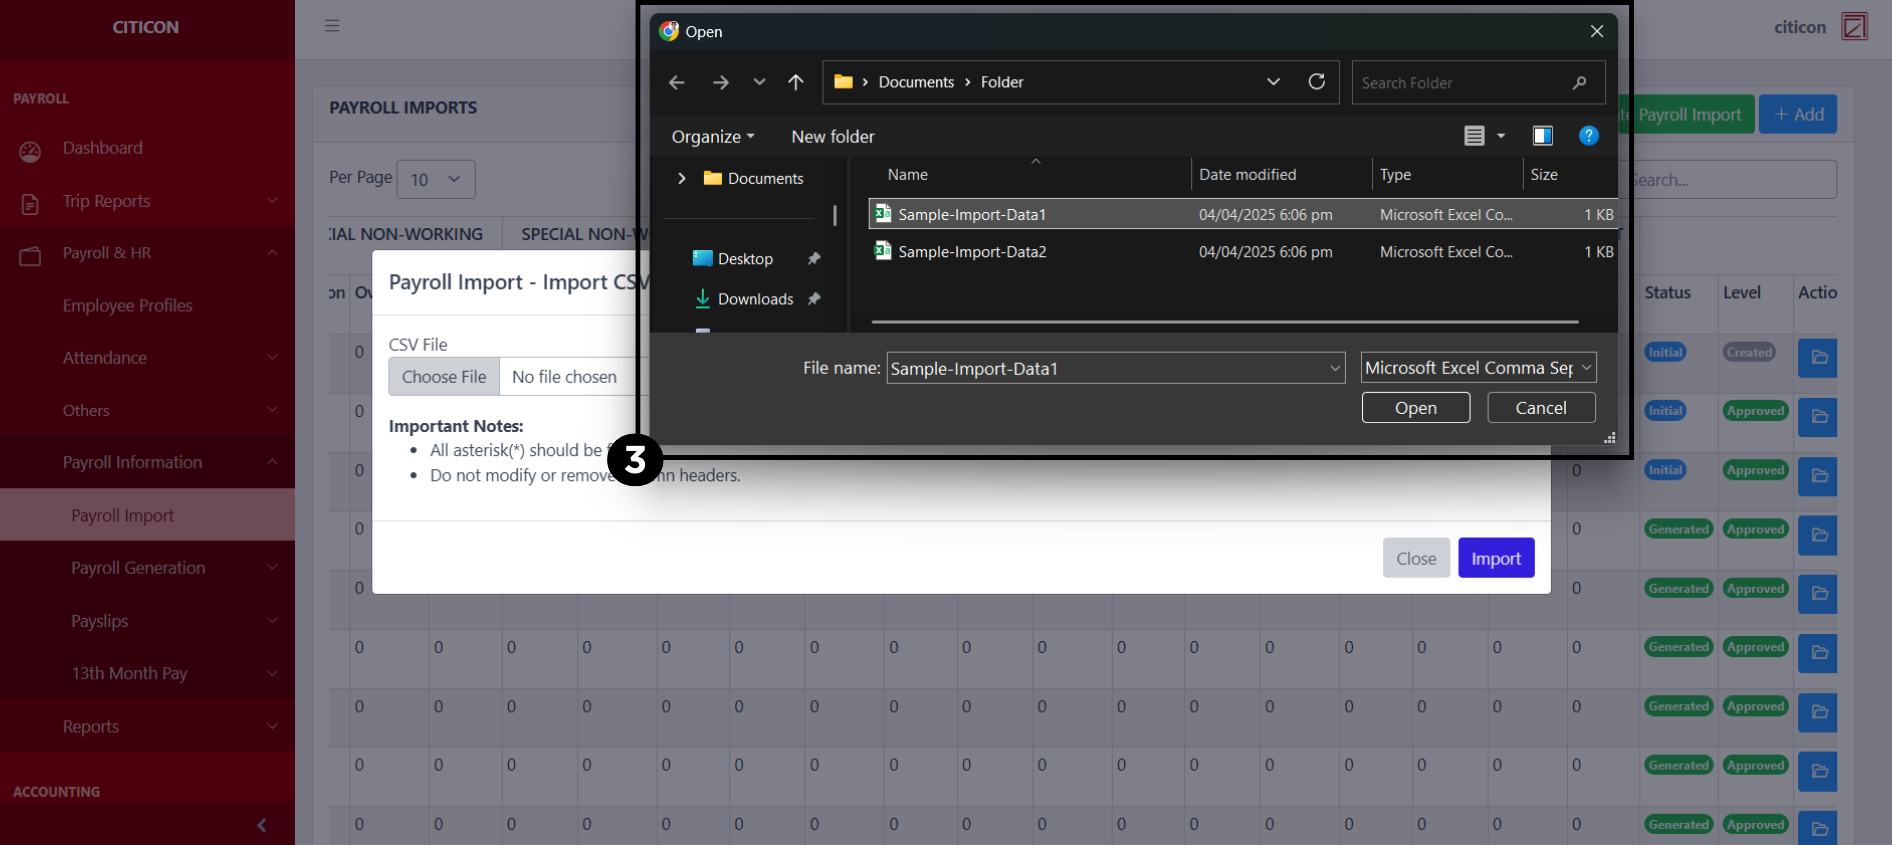Open the Organize menu

tap(712, 137)
